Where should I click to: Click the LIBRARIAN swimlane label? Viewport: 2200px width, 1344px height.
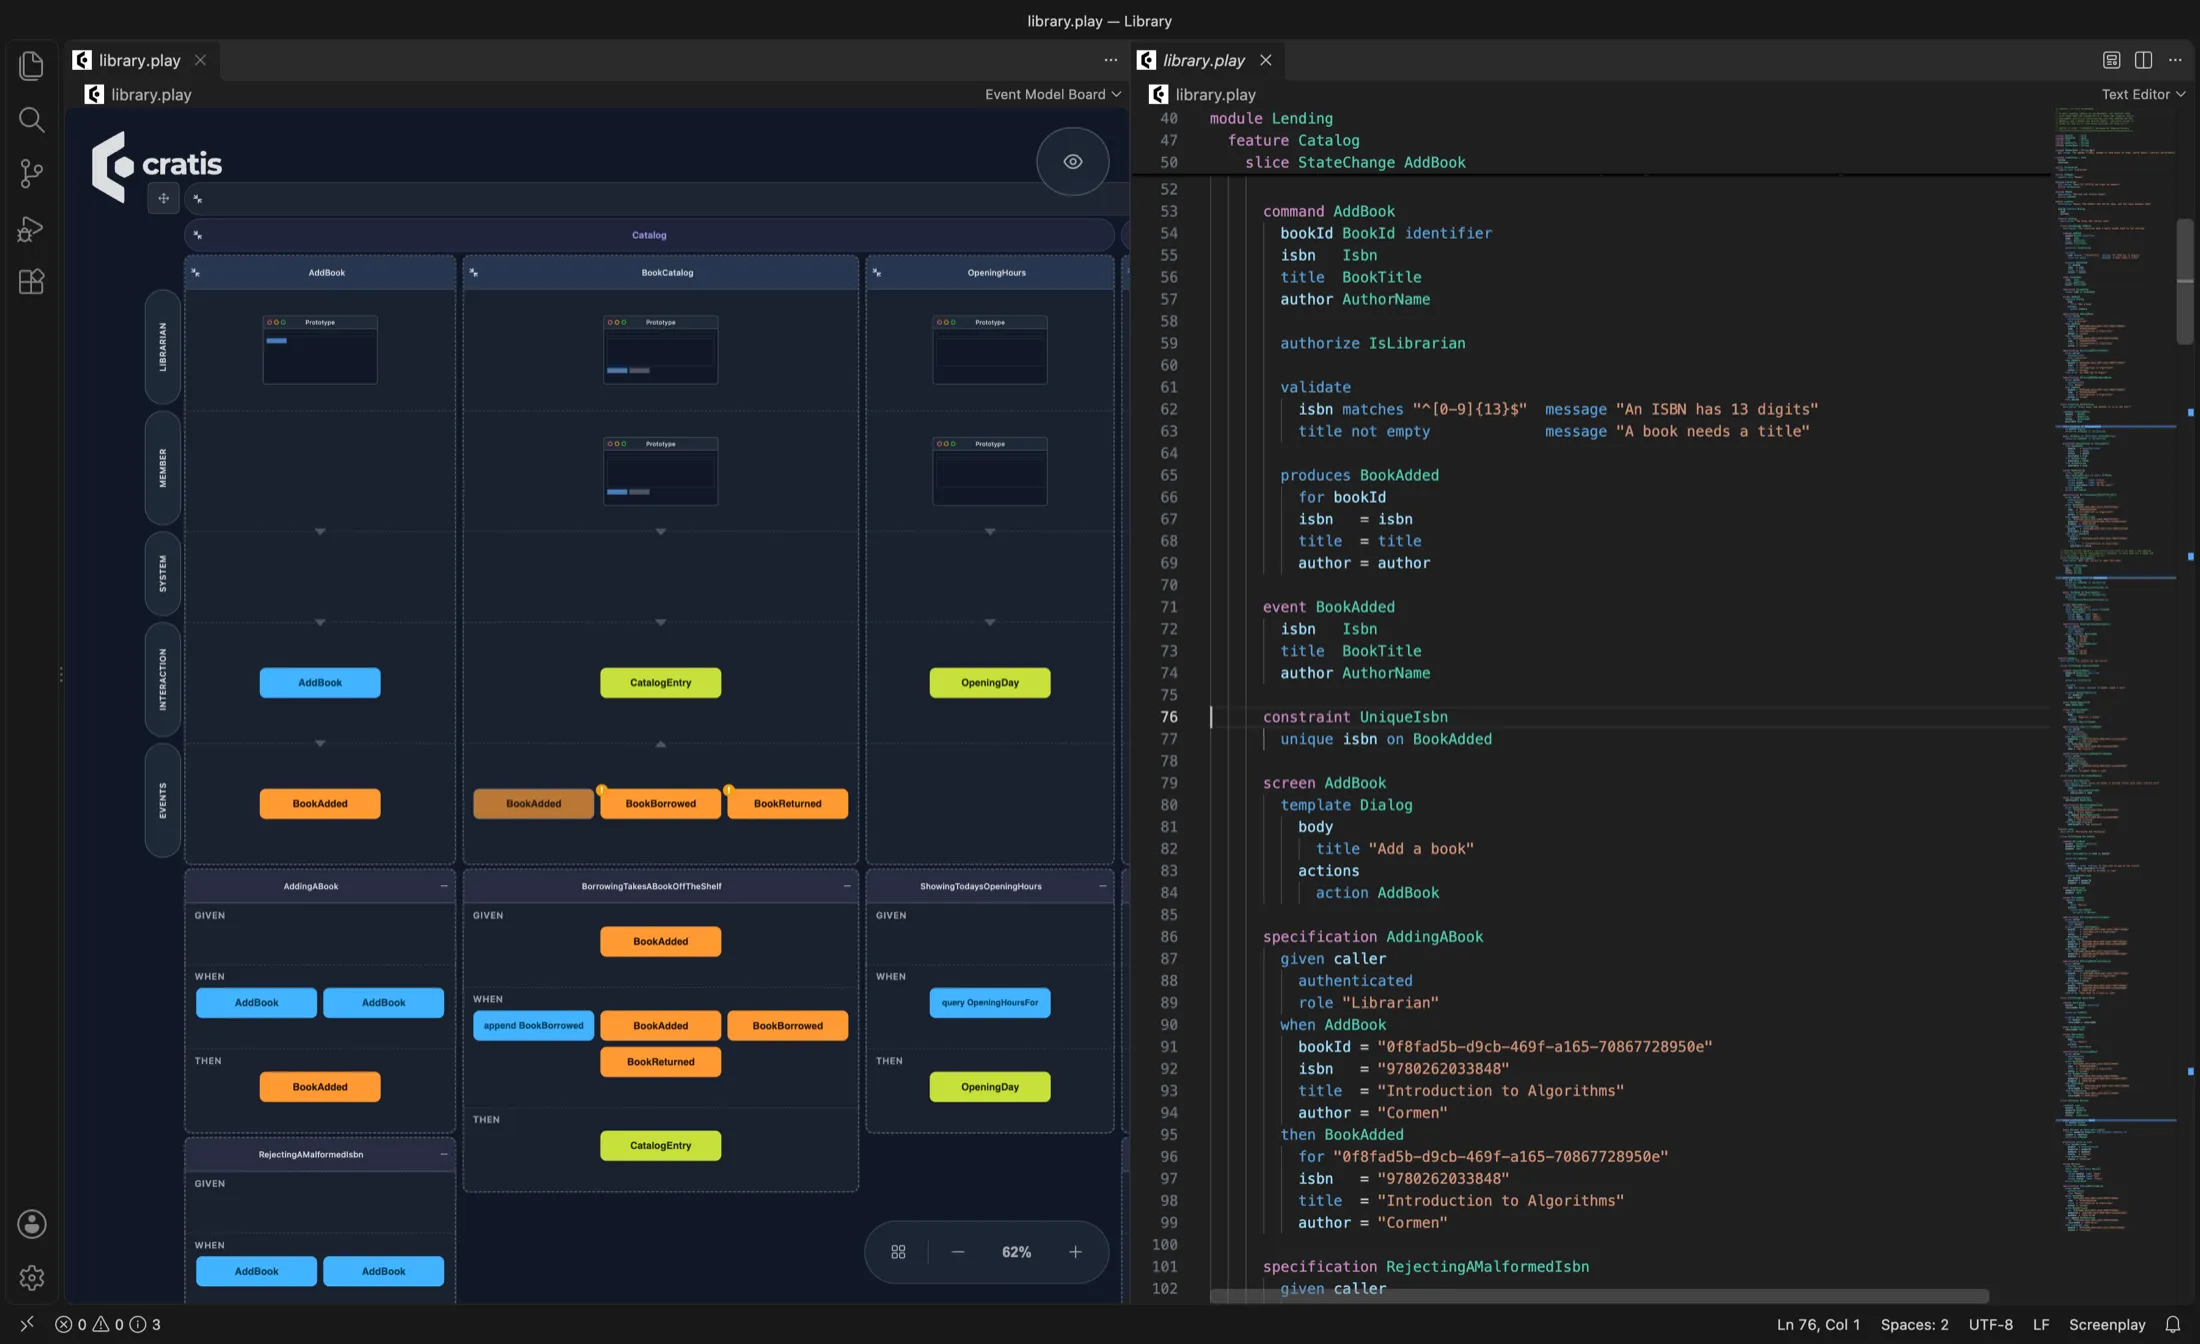click(163, 346)
